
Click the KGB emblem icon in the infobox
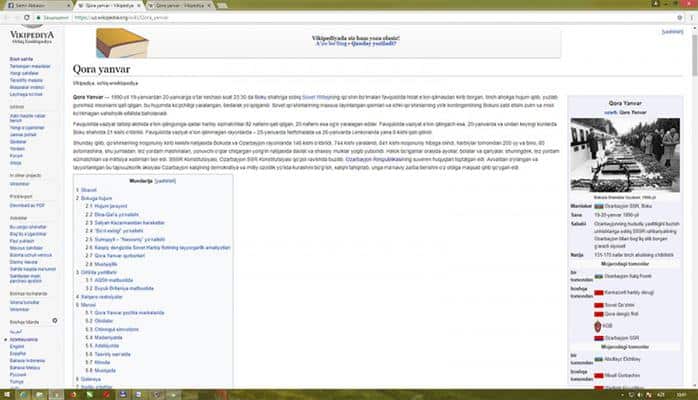pos(597,325)
